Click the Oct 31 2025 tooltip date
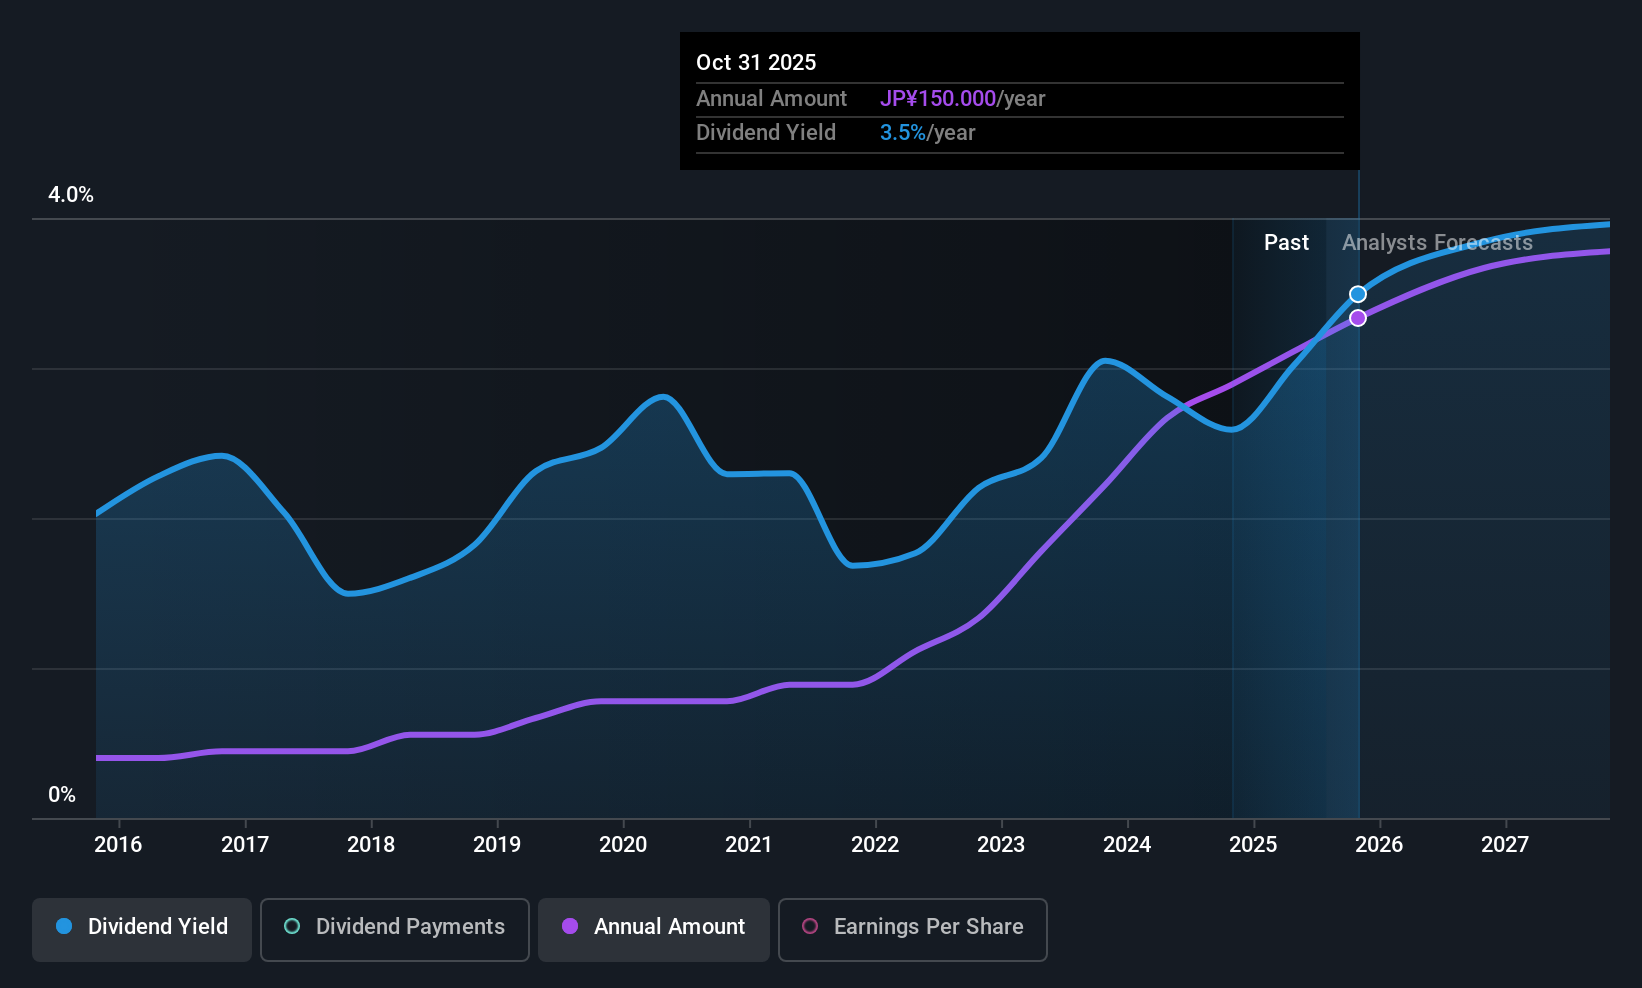Viewport: 1642px width, 988px height. (x=756, y=62)
